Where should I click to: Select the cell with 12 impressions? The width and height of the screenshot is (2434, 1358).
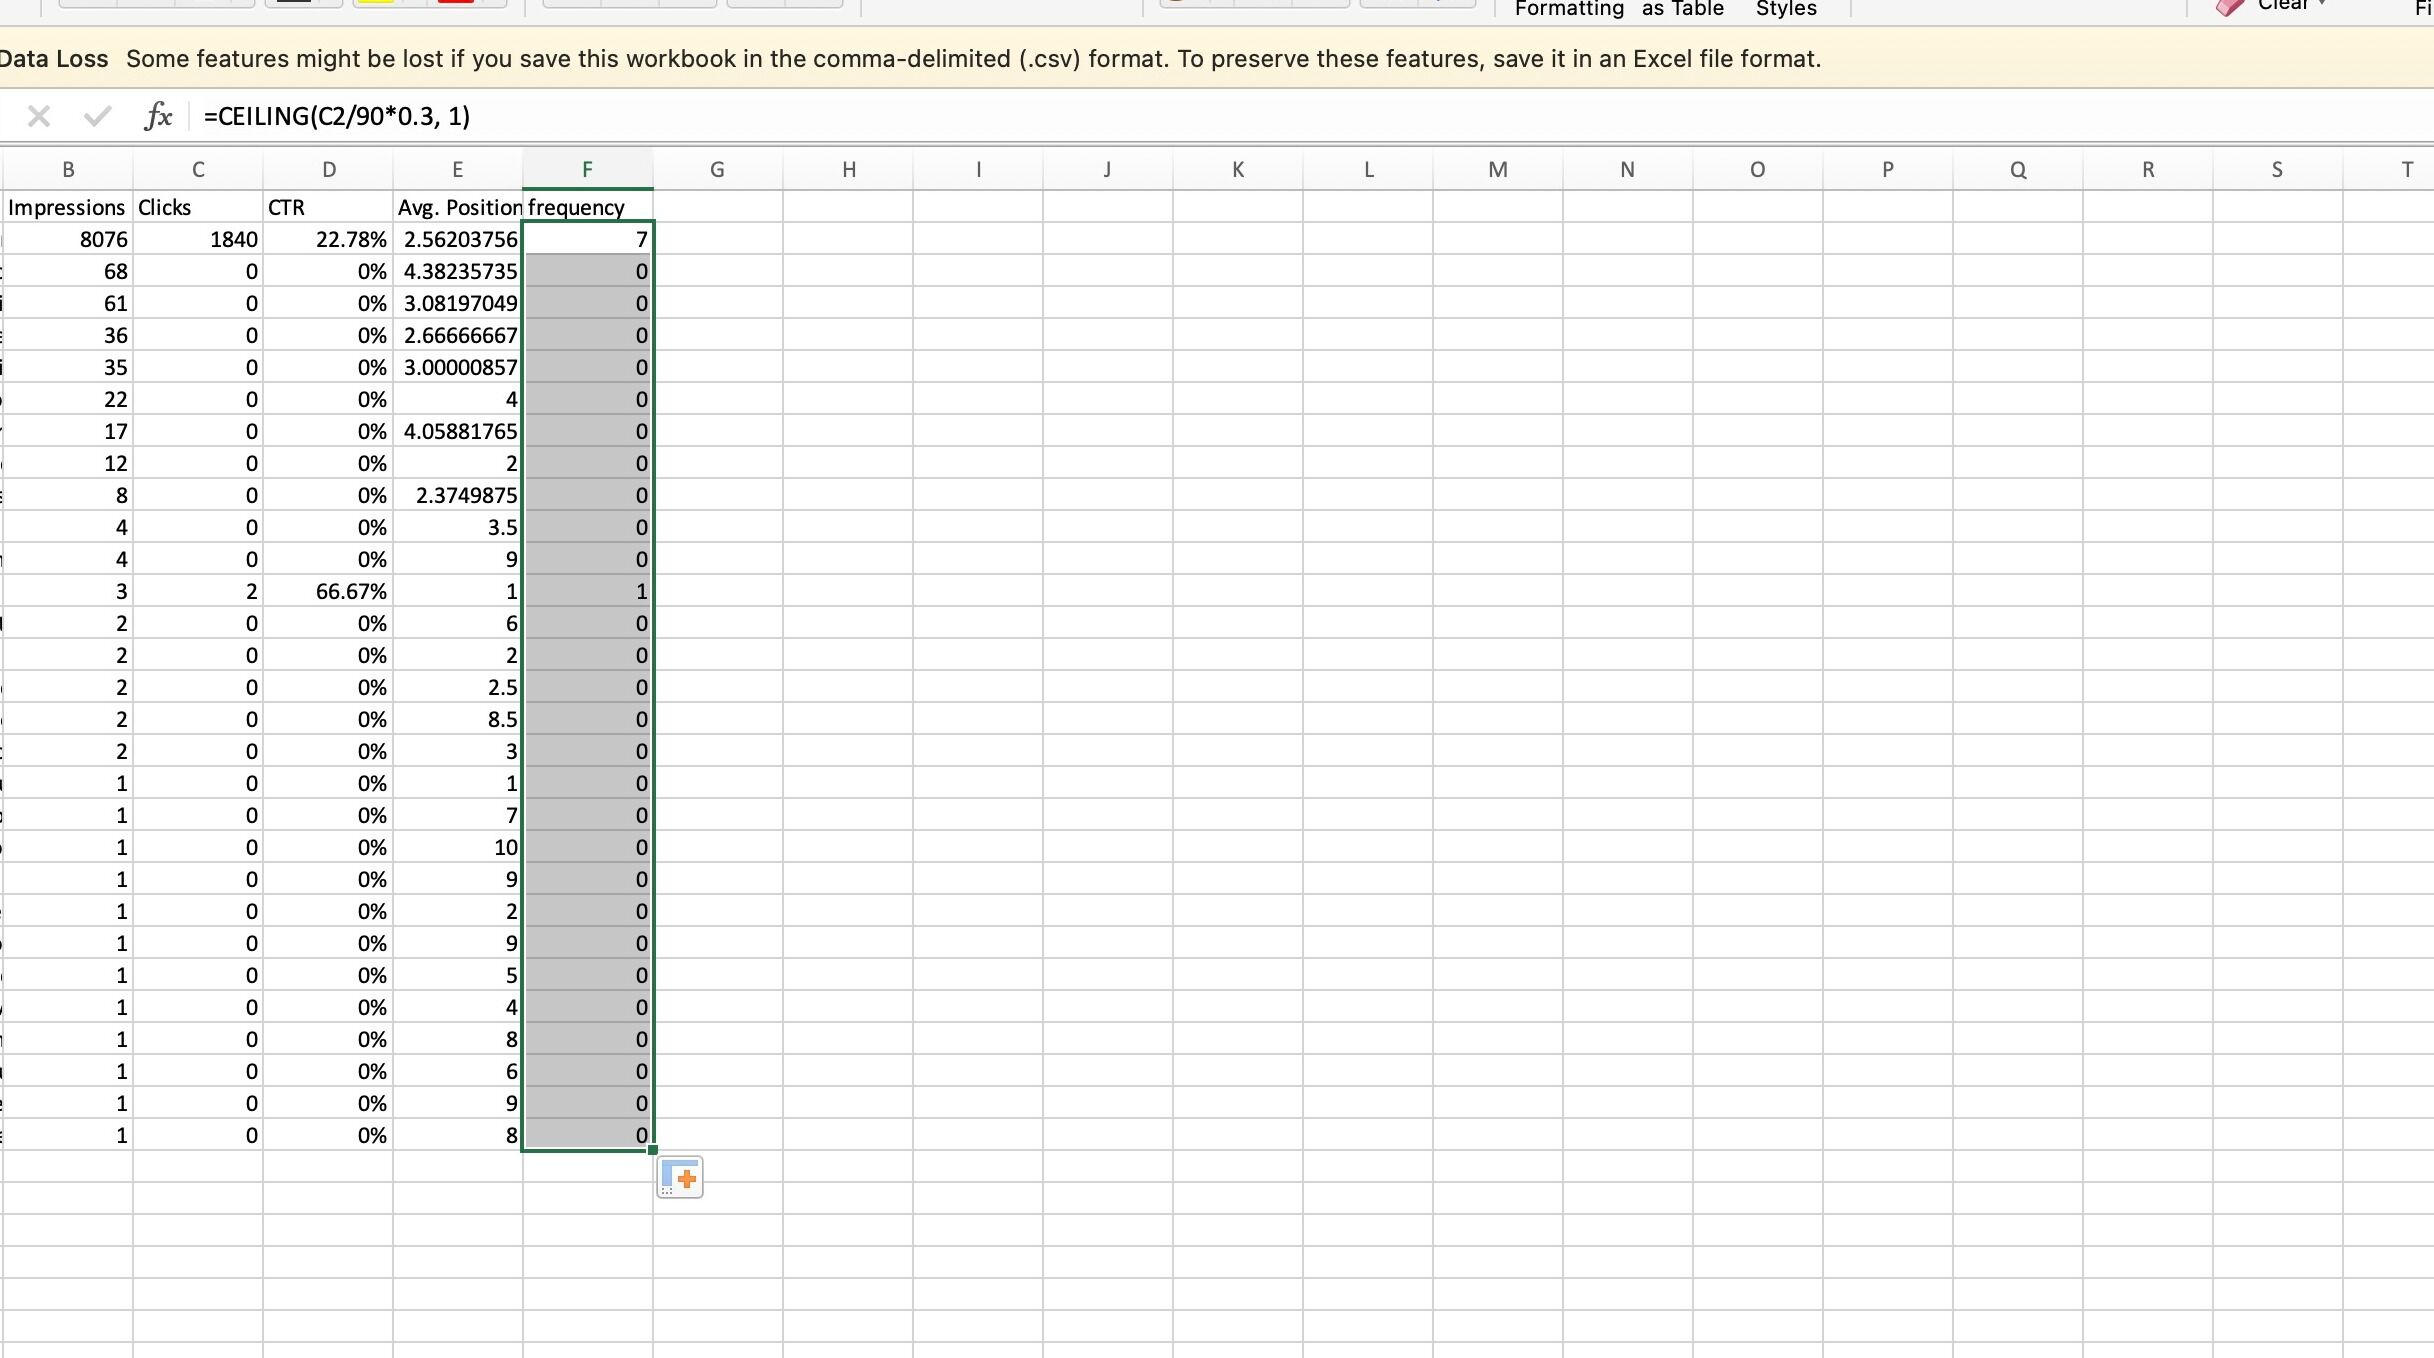[68, 463]
